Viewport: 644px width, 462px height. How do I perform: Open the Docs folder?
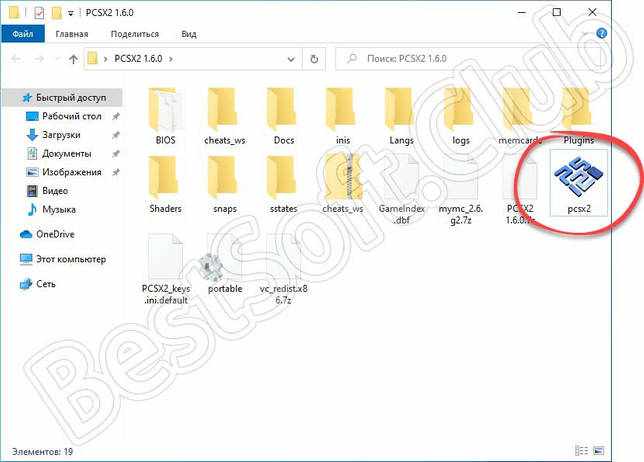tap(283, 116)
